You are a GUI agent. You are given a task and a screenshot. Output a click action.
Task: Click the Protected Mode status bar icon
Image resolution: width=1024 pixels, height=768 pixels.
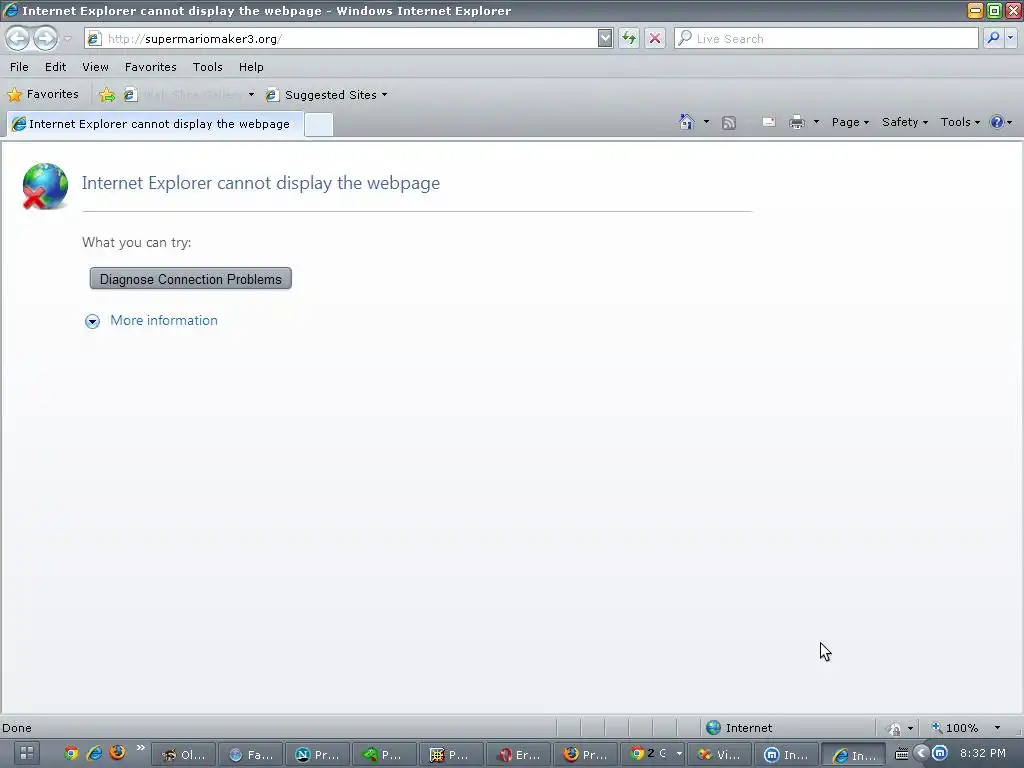pos(894,728)
